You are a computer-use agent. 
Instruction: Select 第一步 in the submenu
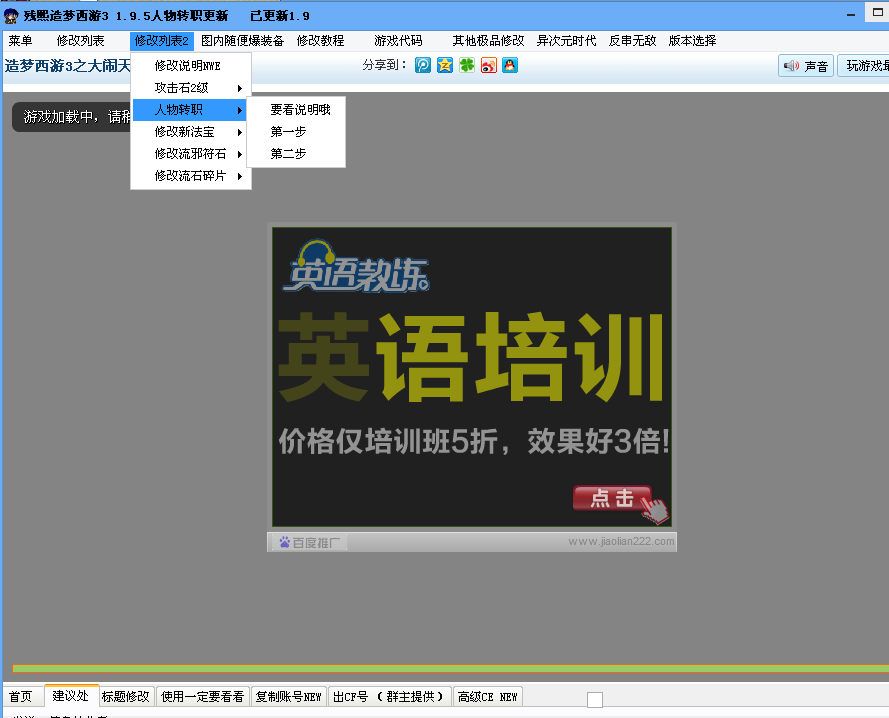tap(289, 132)
